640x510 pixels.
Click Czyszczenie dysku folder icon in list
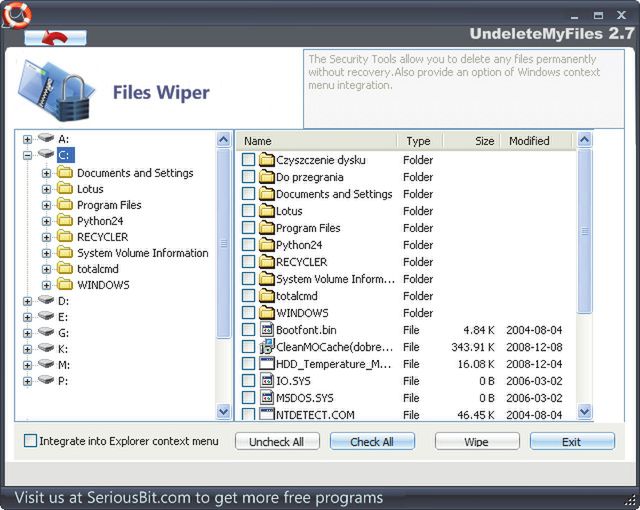click(267, 160)
